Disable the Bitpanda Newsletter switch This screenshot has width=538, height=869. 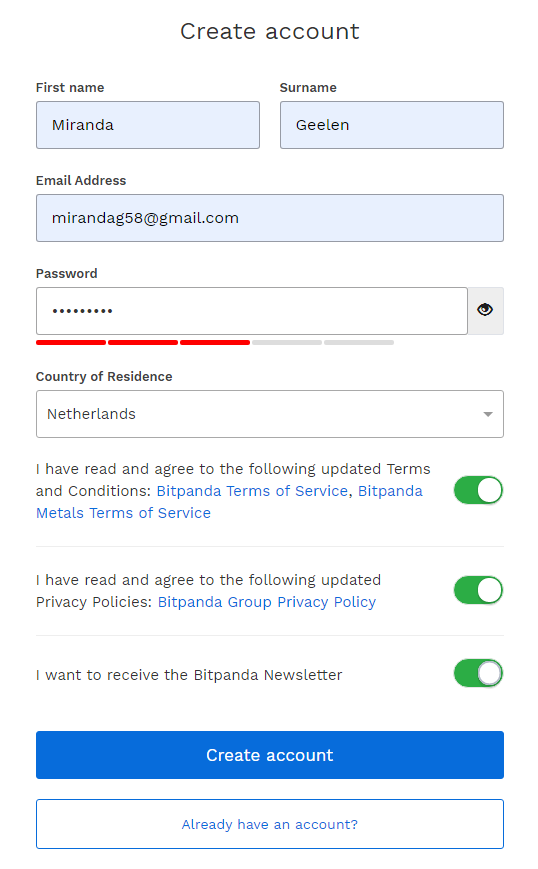(478, 673)
